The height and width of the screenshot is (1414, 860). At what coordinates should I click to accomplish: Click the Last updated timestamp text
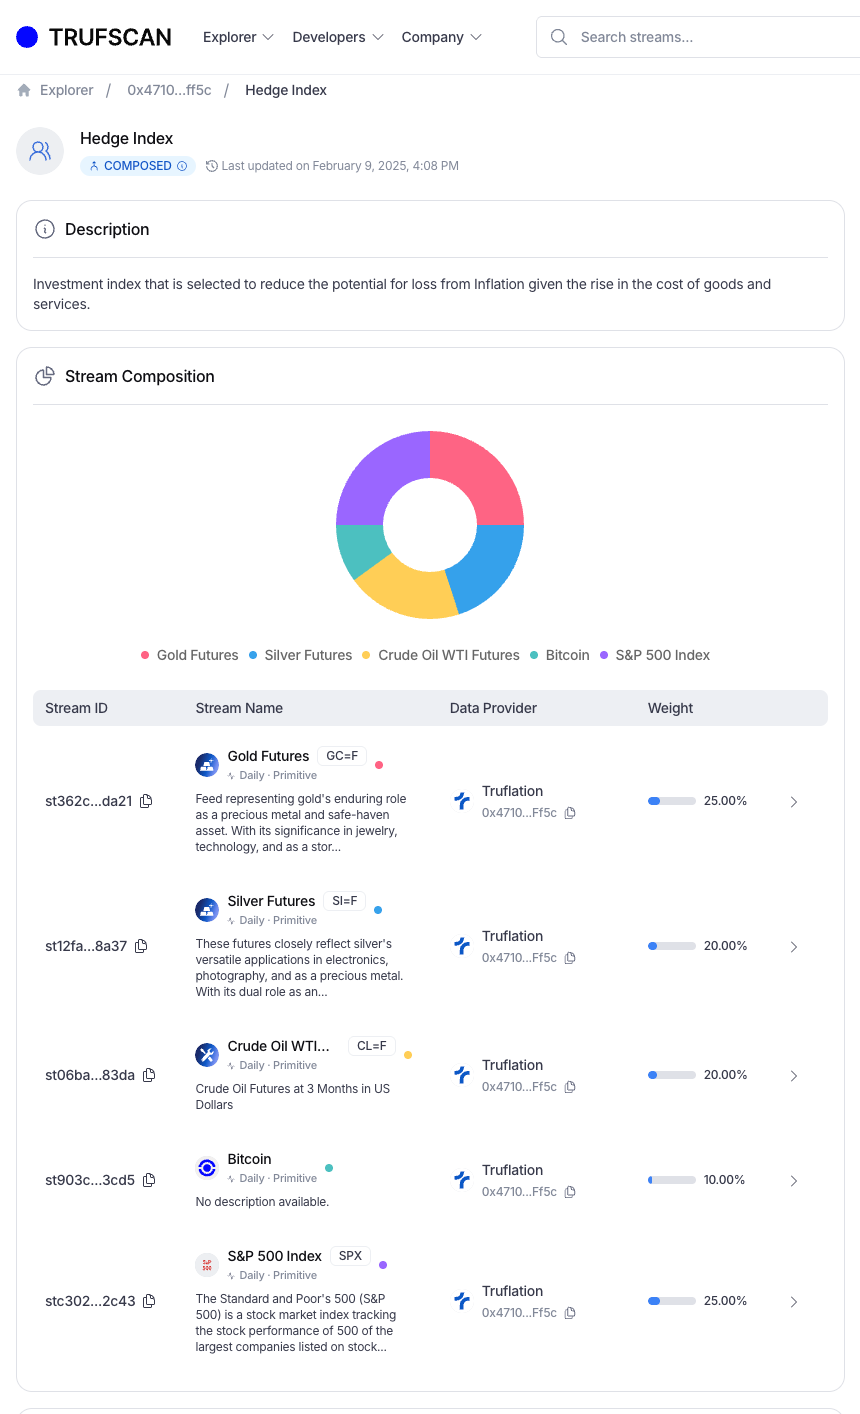coord(340,166)
